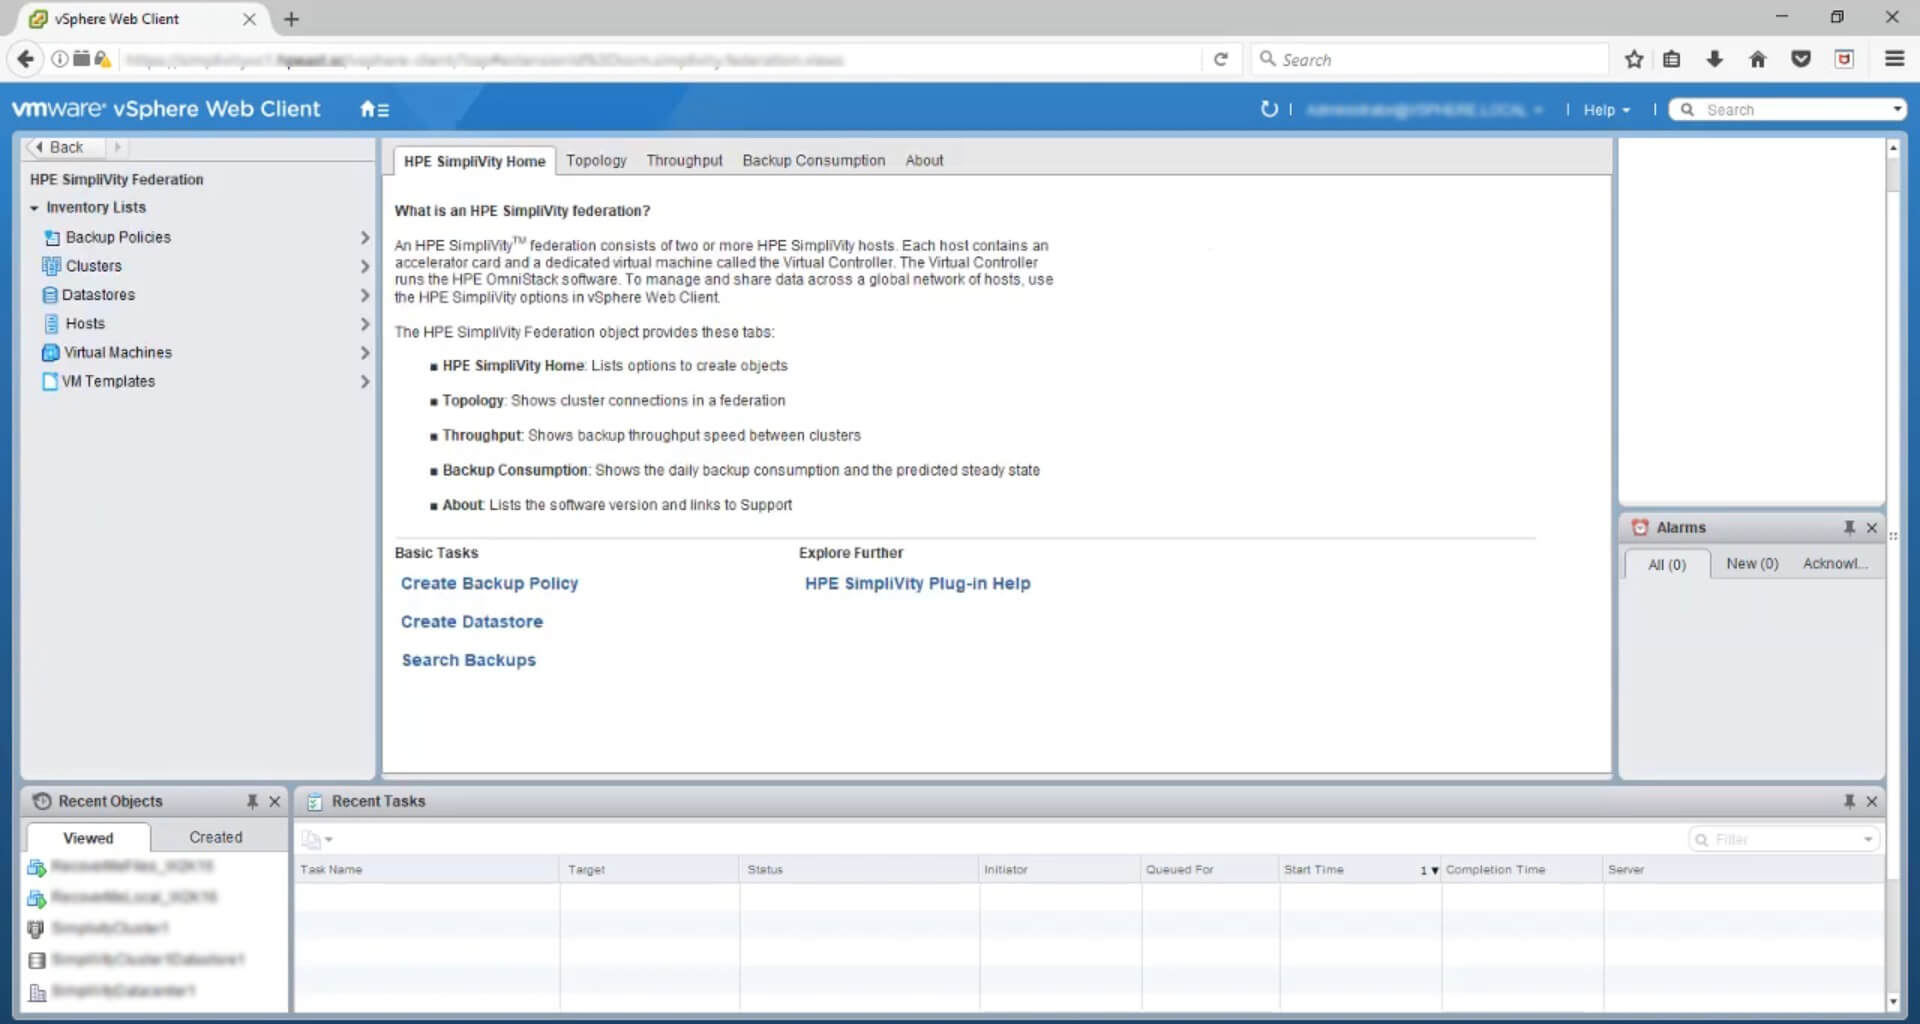
Task: Sort tasks by the Status column
Action: (859, 869)
